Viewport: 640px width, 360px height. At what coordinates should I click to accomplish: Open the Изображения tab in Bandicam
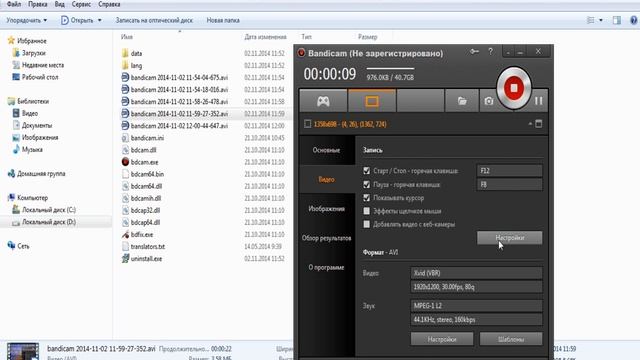[327, 209]
